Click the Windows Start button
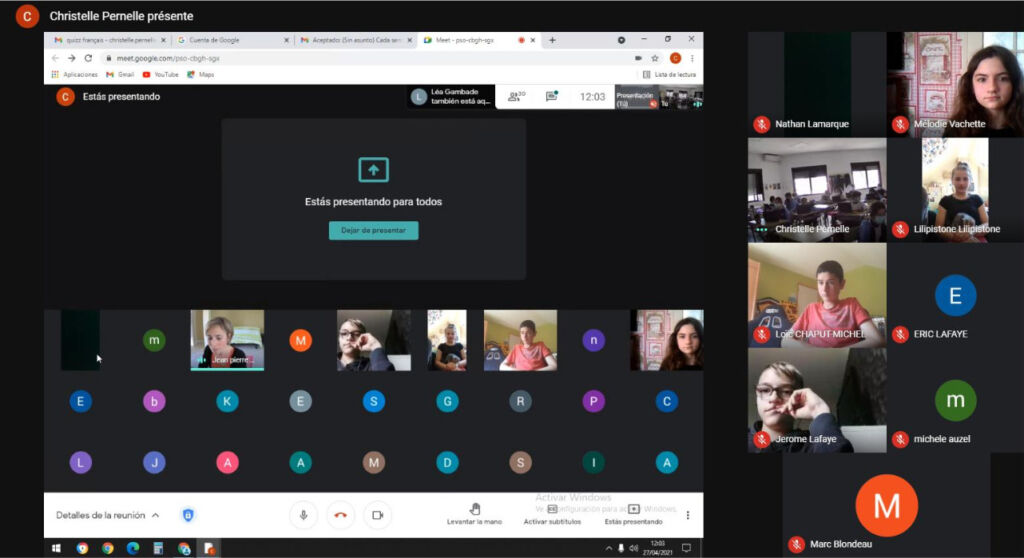 (x=56, y=548)
